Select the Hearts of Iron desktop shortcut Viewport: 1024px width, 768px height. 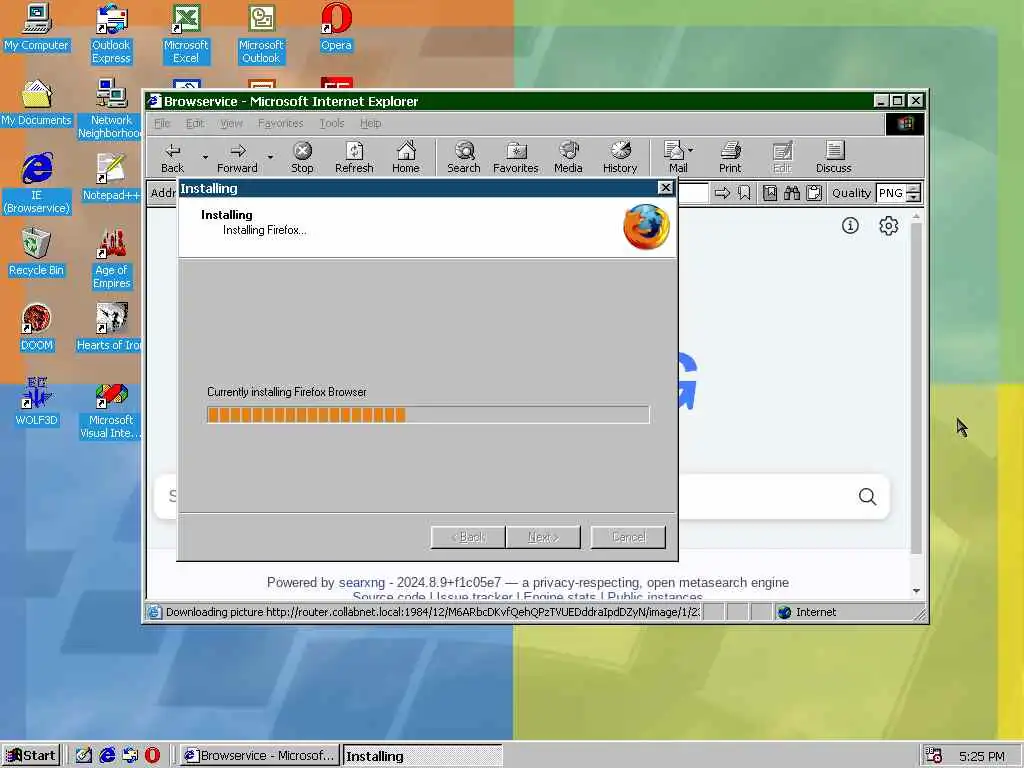[111, 327]
